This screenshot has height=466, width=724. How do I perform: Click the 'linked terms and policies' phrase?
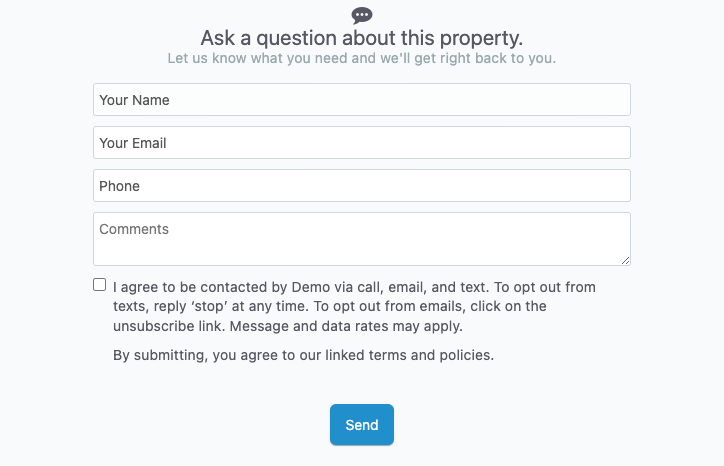410,355
